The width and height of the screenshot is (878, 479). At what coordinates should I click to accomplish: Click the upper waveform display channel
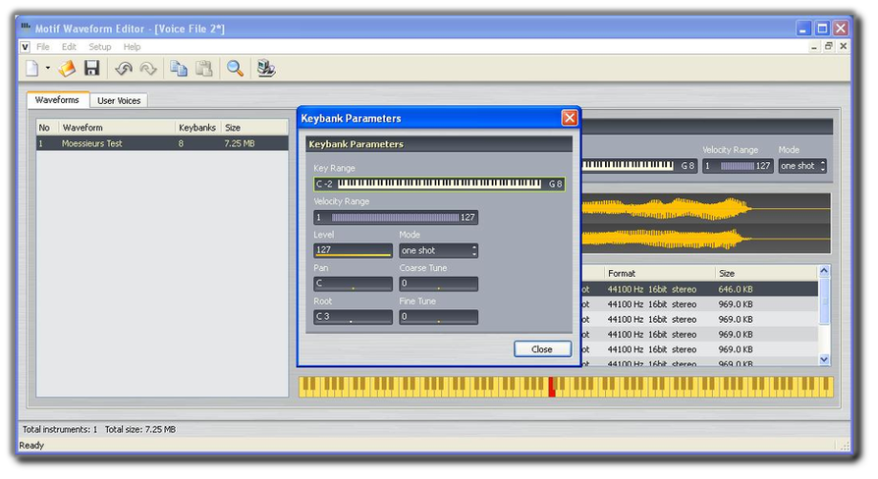pyautogui.click(x=706, y=209)
